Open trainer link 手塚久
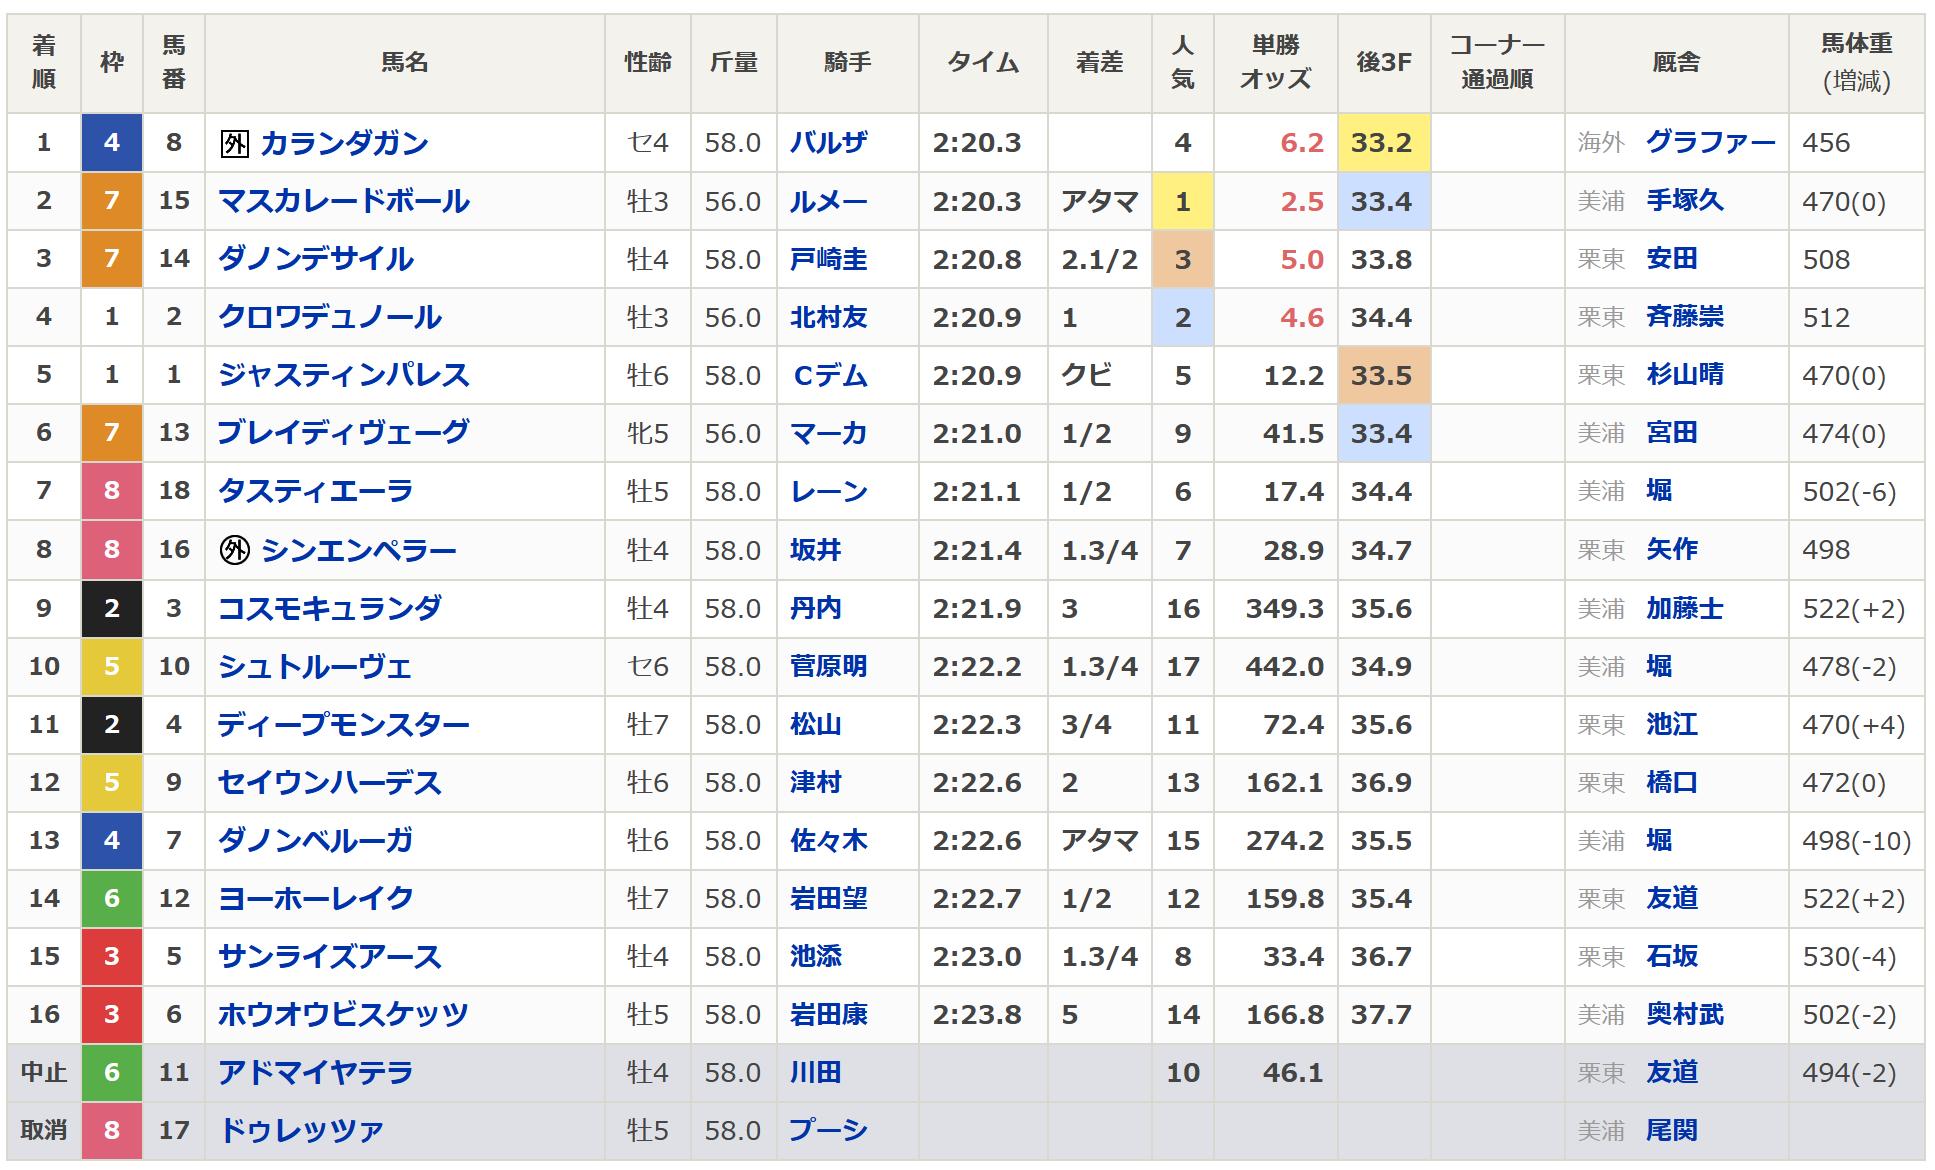 click(1684, 201)
